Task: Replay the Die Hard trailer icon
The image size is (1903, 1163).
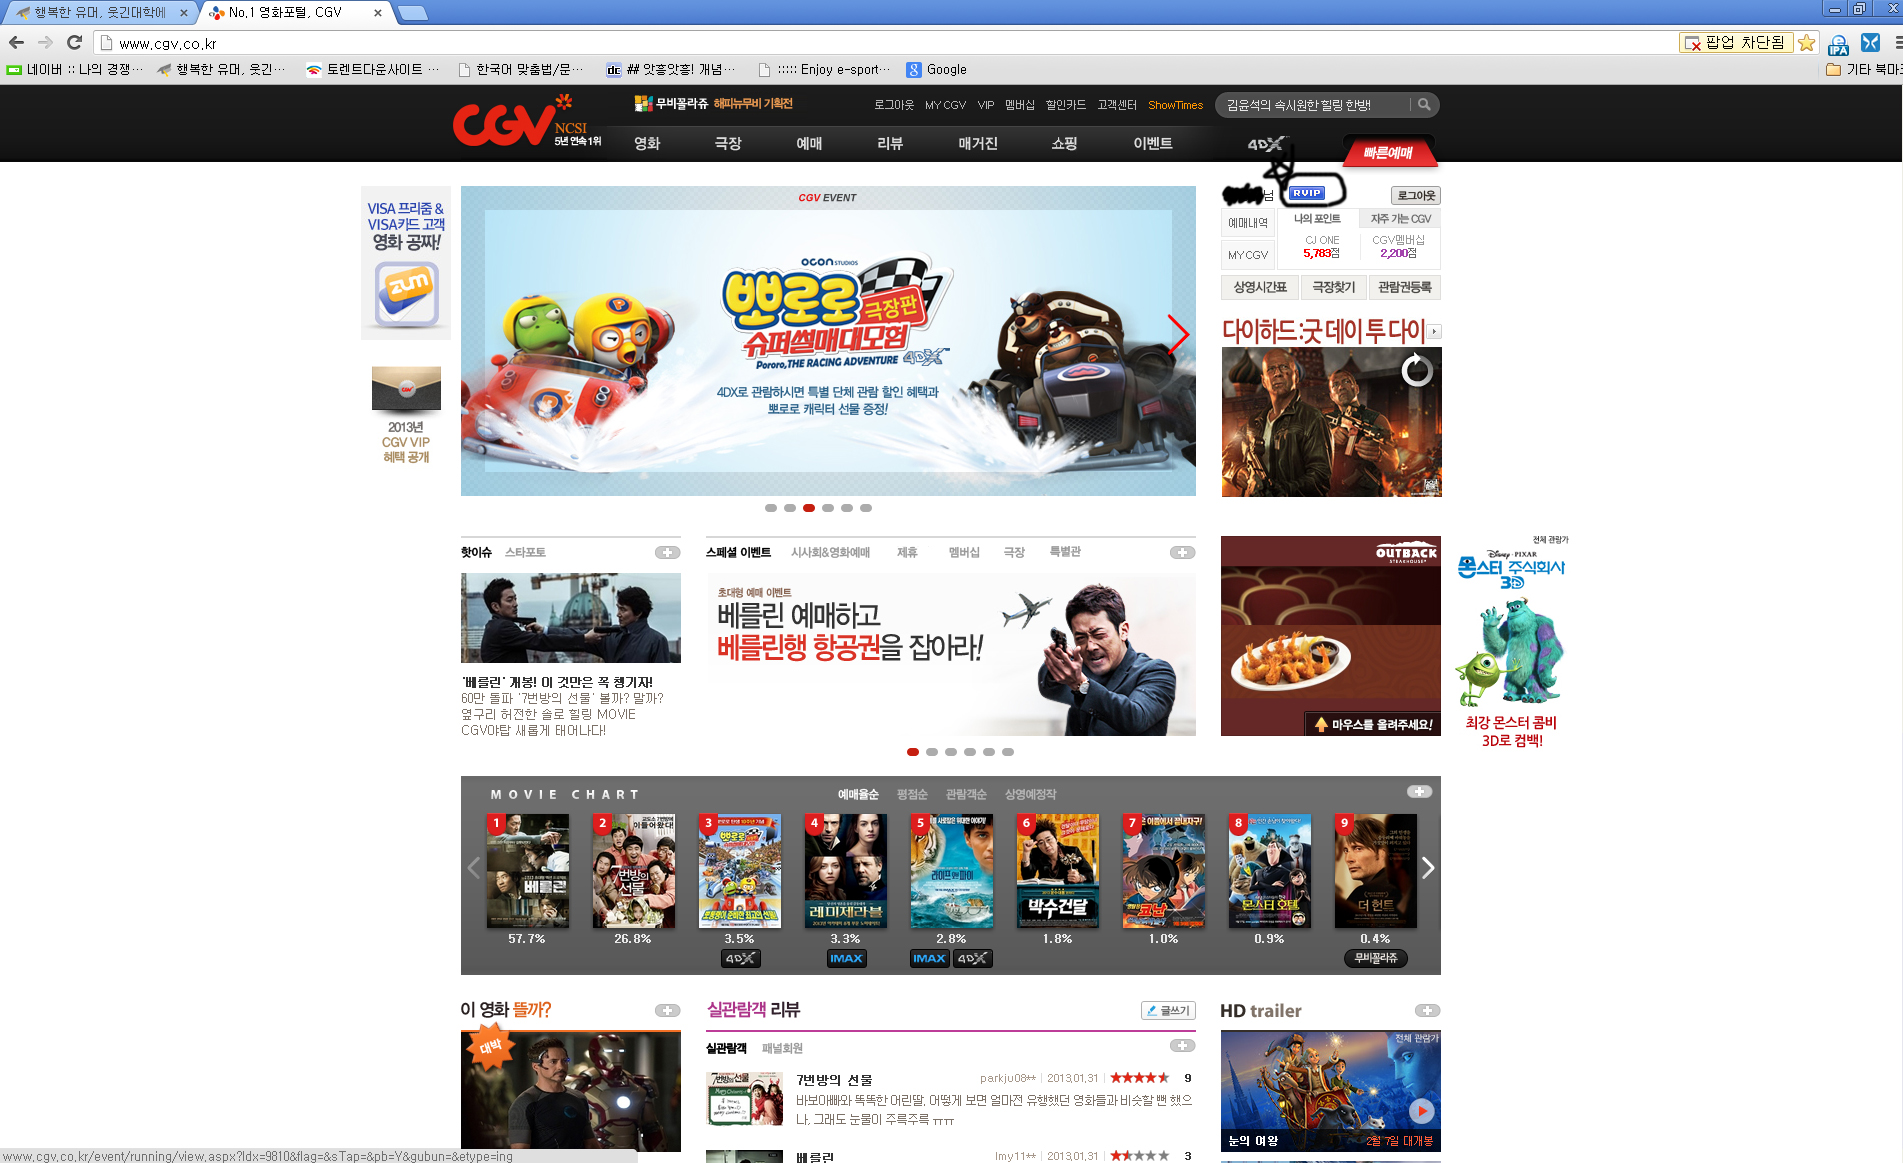Action: 1416,371
